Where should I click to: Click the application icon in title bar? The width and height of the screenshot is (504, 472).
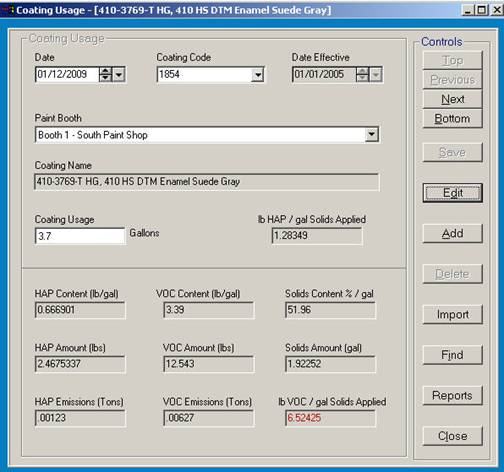pyautogui.click(x=7, y=10)
